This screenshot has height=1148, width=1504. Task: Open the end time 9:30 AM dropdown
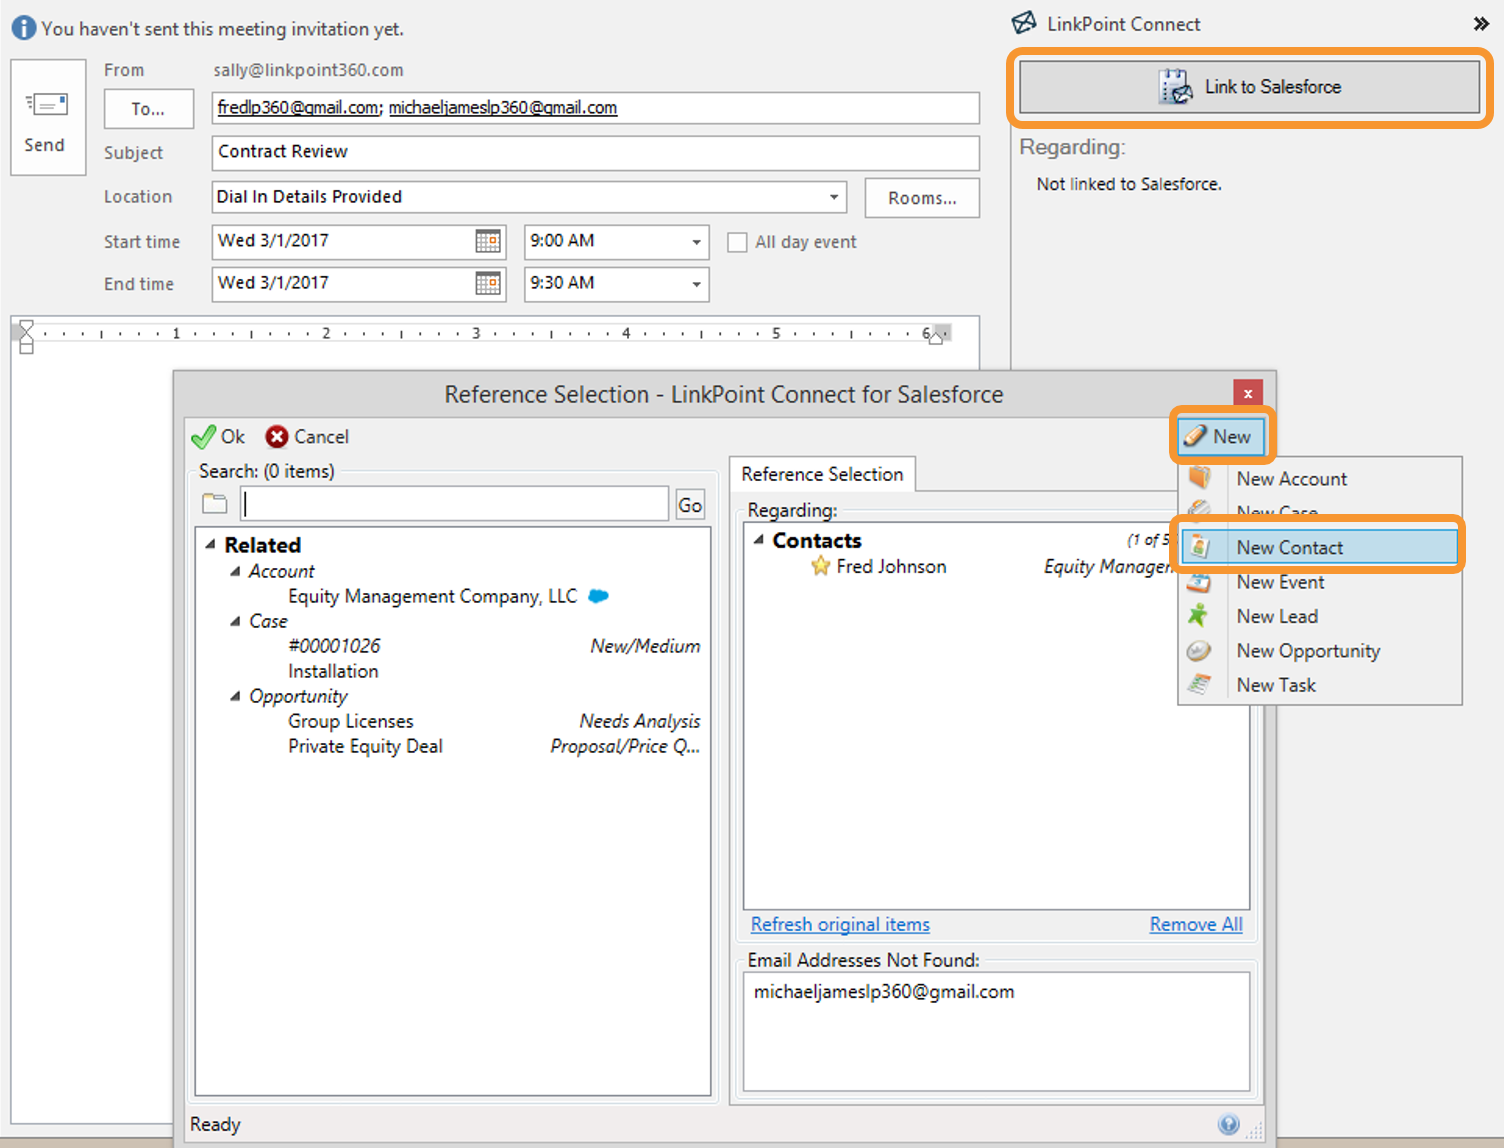tap(696, 284)
